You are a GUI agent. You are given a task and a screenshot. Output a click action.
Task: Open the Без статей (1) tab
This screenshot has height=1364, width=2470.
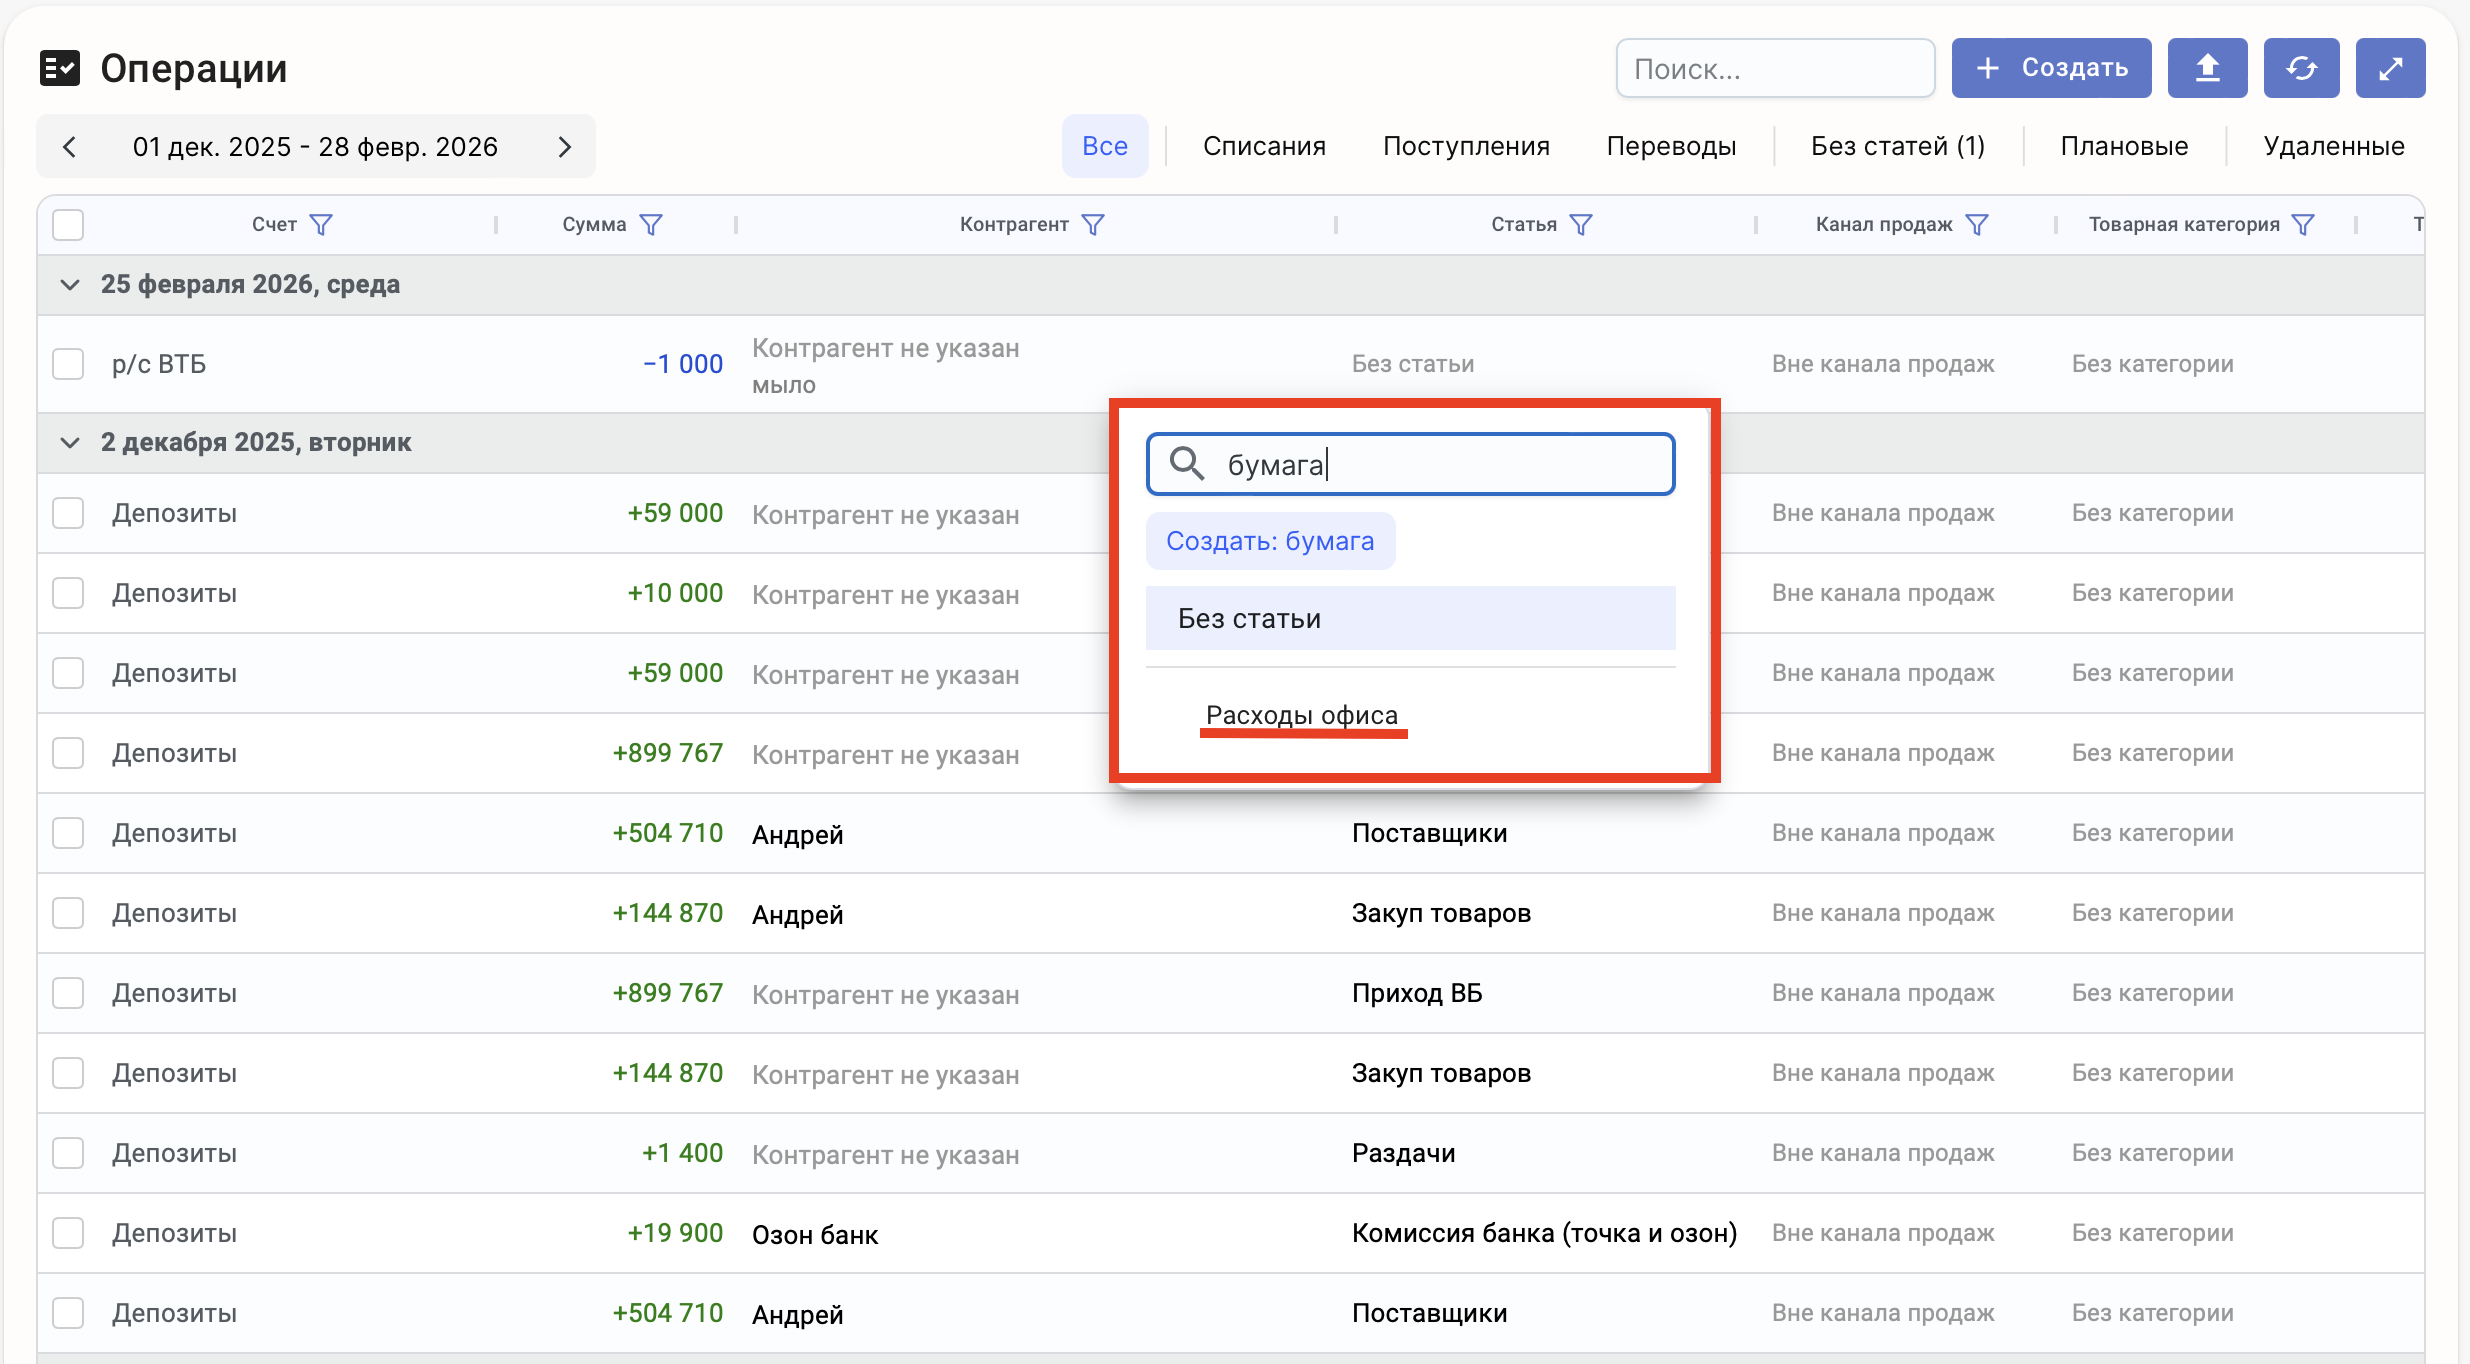(x=1897, y=146)
